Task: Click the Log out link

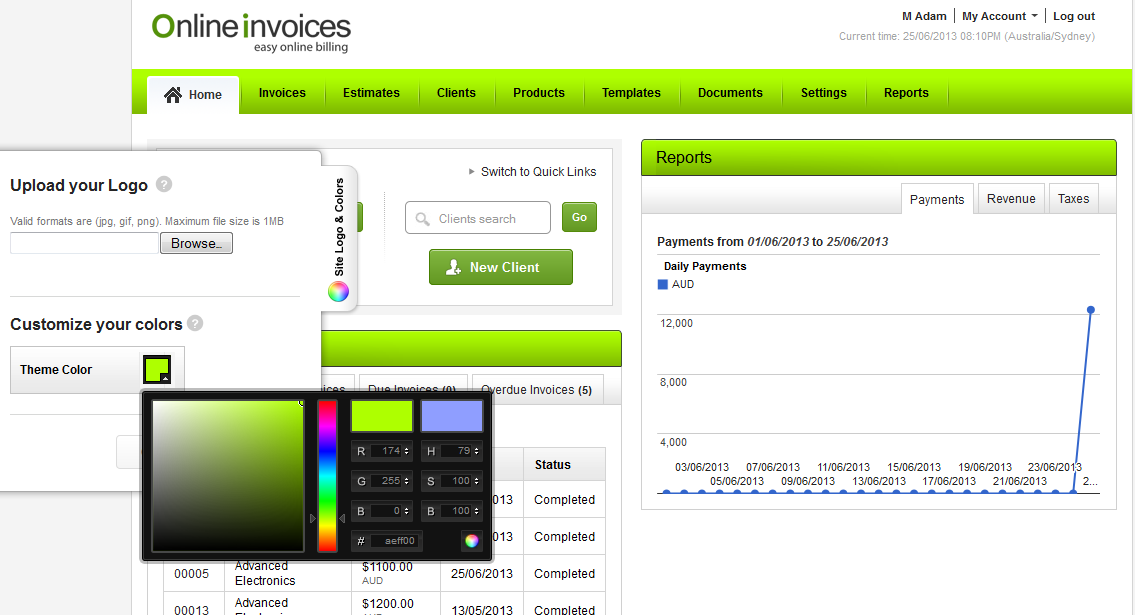Action: (1073, 16)
